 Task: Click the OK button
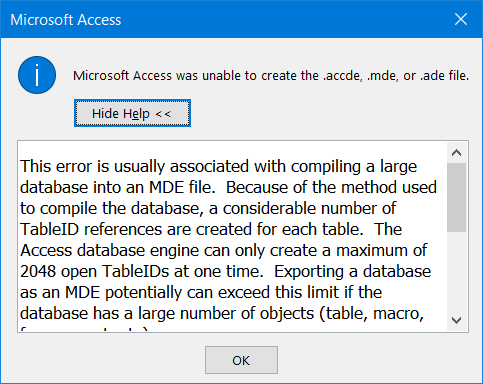click(x=241, y=360)
